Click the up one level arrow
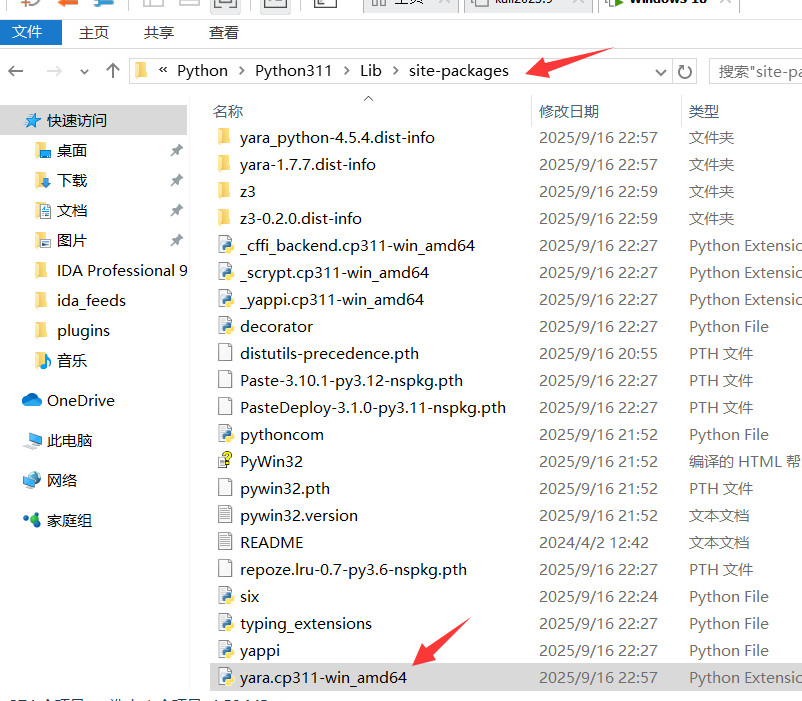 [113, 71]
